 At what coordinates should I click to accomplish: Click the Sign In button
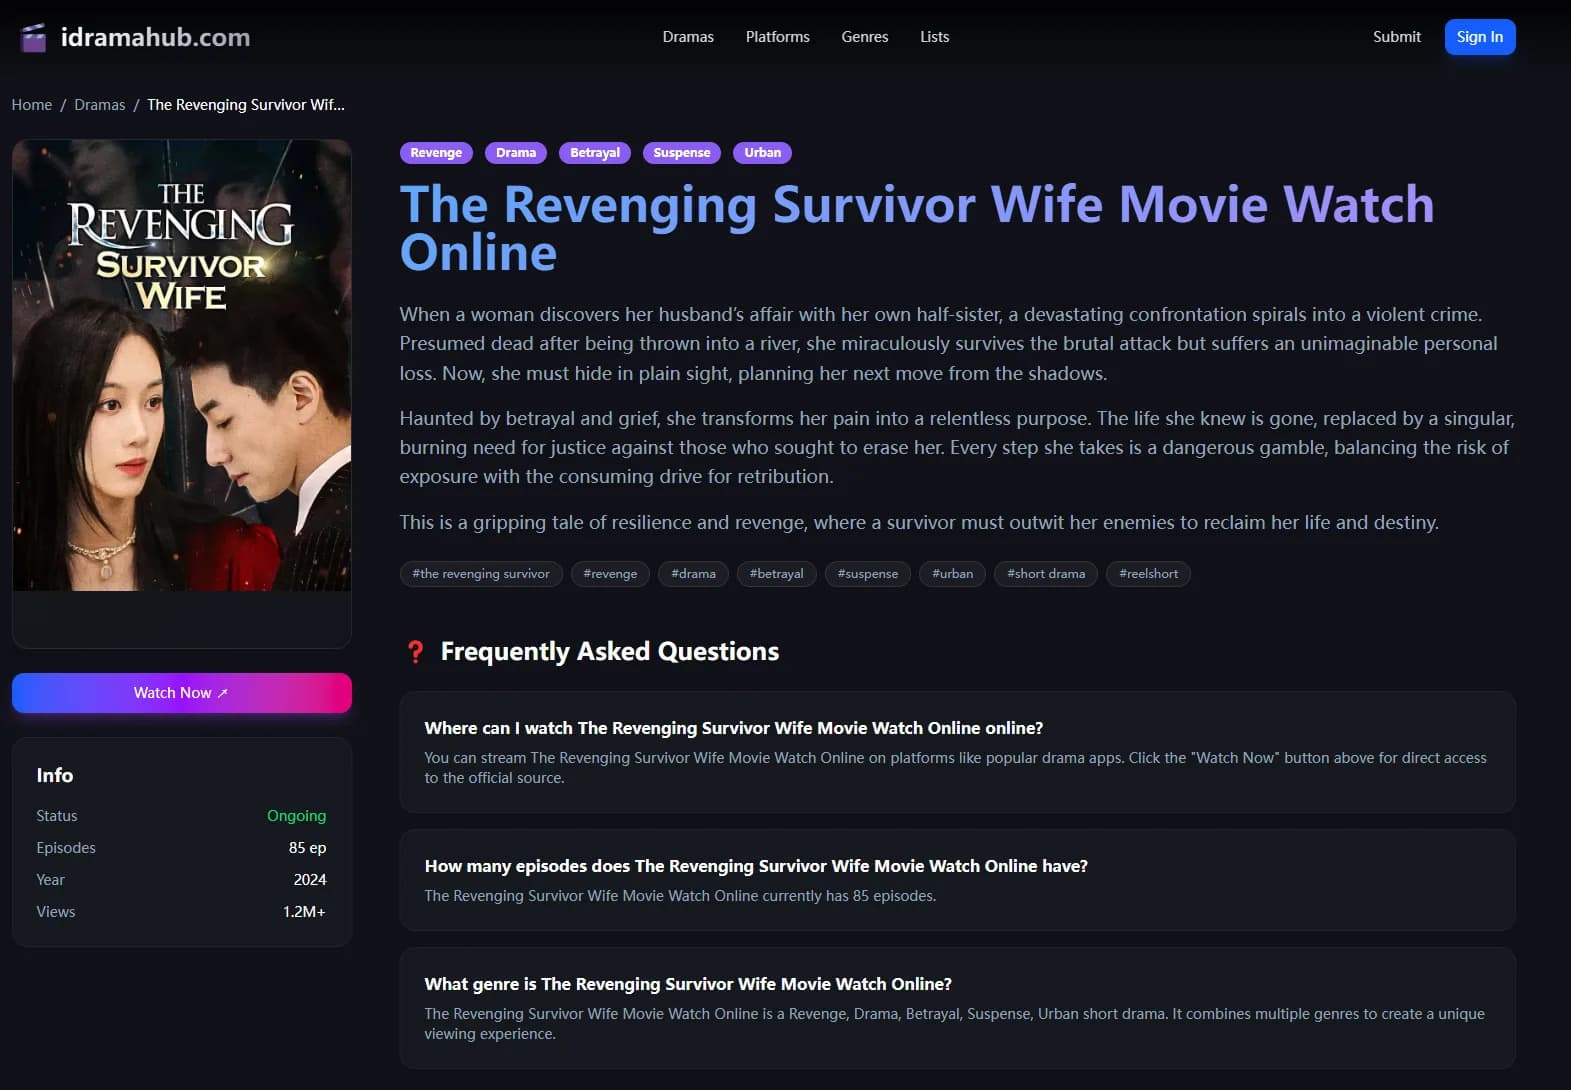[1479, 37]
